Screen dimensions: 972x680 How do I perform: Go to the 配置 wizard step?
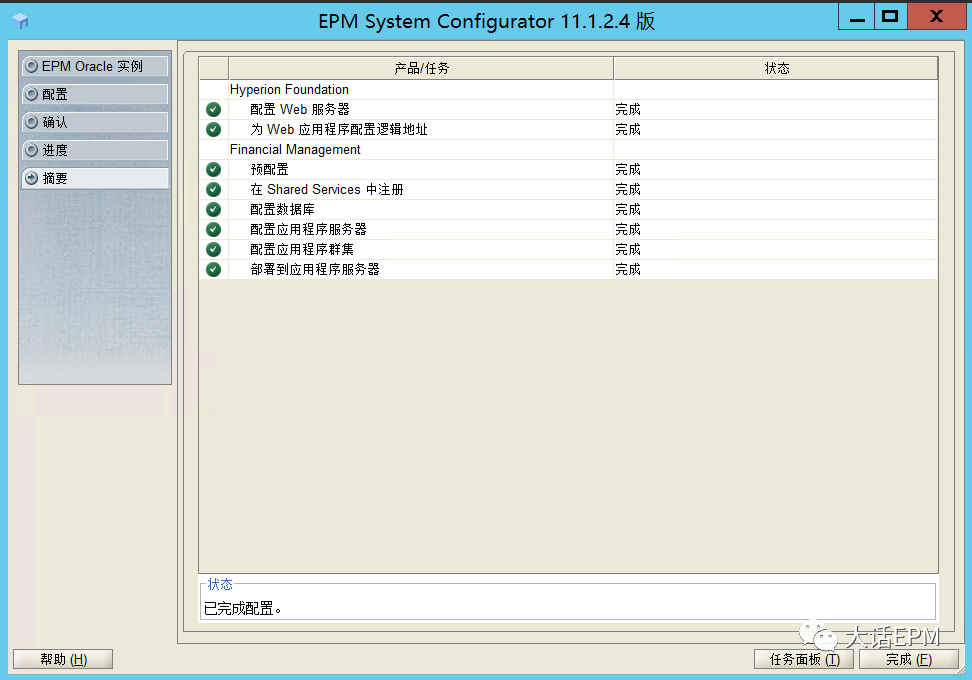[x=95, y=94]
